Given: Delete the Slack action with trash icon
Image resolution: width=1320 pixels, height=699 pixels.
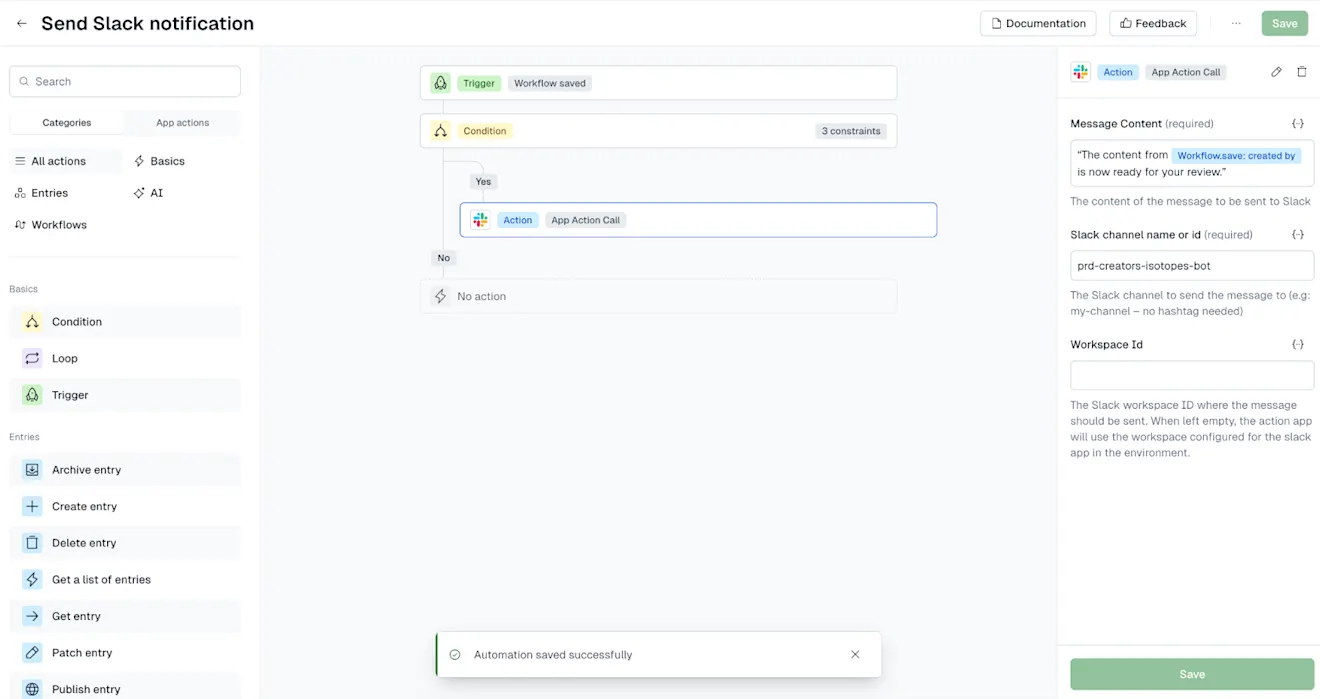Looking at the screenshot, I should pyautogui.click(x=1302, y=71).
